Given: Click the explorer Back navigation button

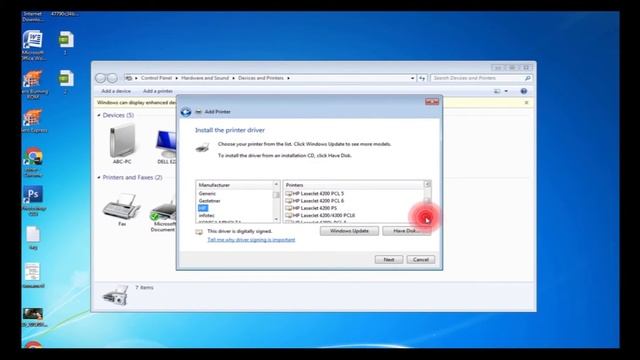Looking at the screenshot, I should 100,78.
